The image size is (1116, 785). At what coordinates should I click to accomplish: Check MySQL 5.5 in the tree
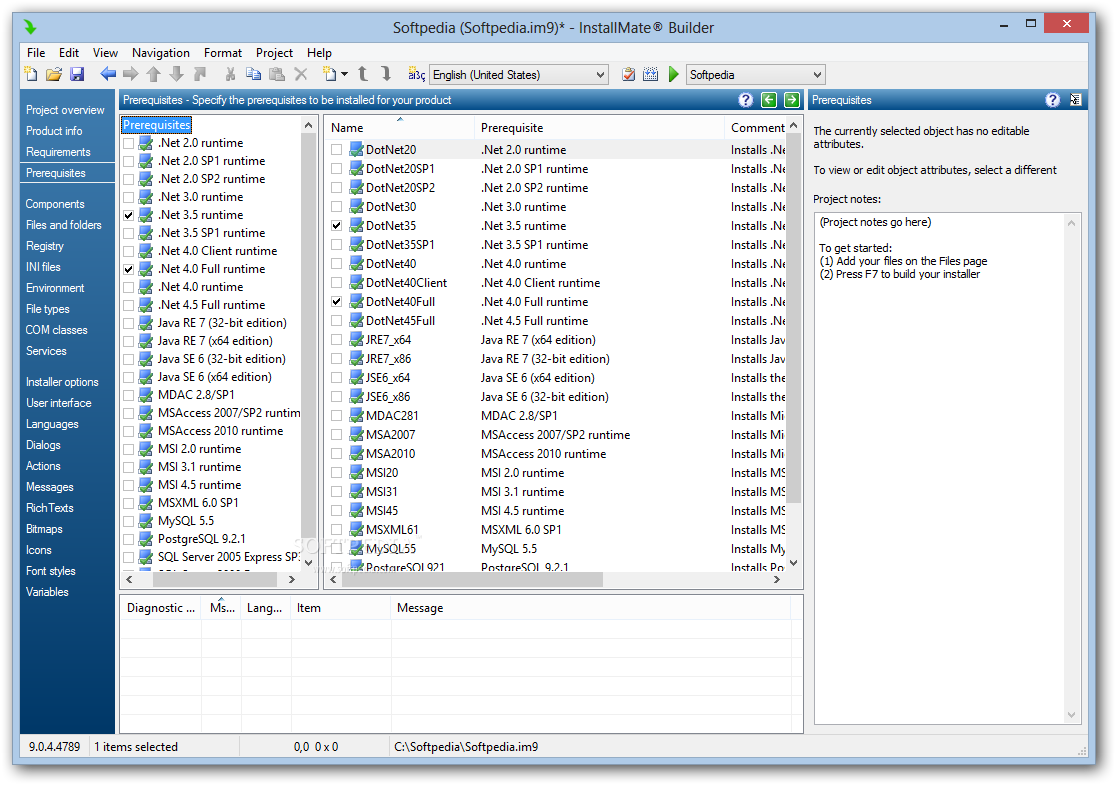click(x=129, y=521)
